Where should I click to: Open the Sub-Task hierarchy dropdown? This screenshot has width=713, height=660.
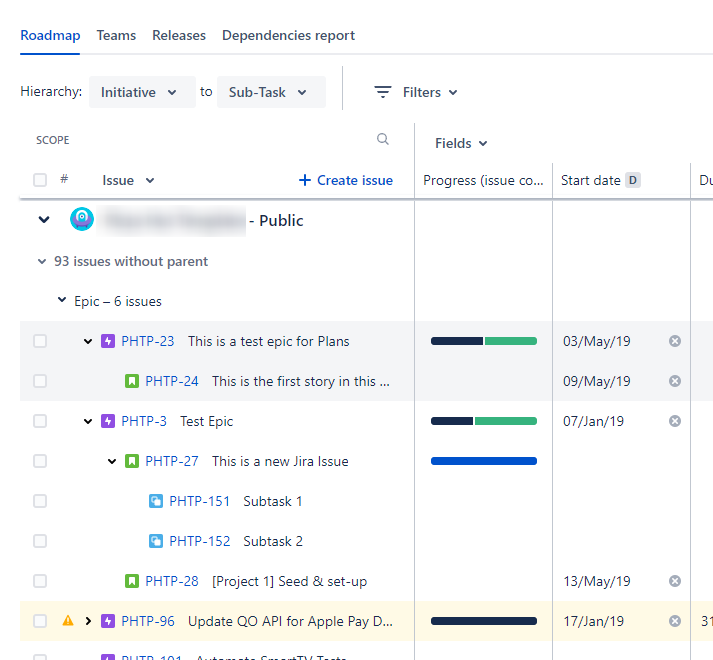pos(271,92)
